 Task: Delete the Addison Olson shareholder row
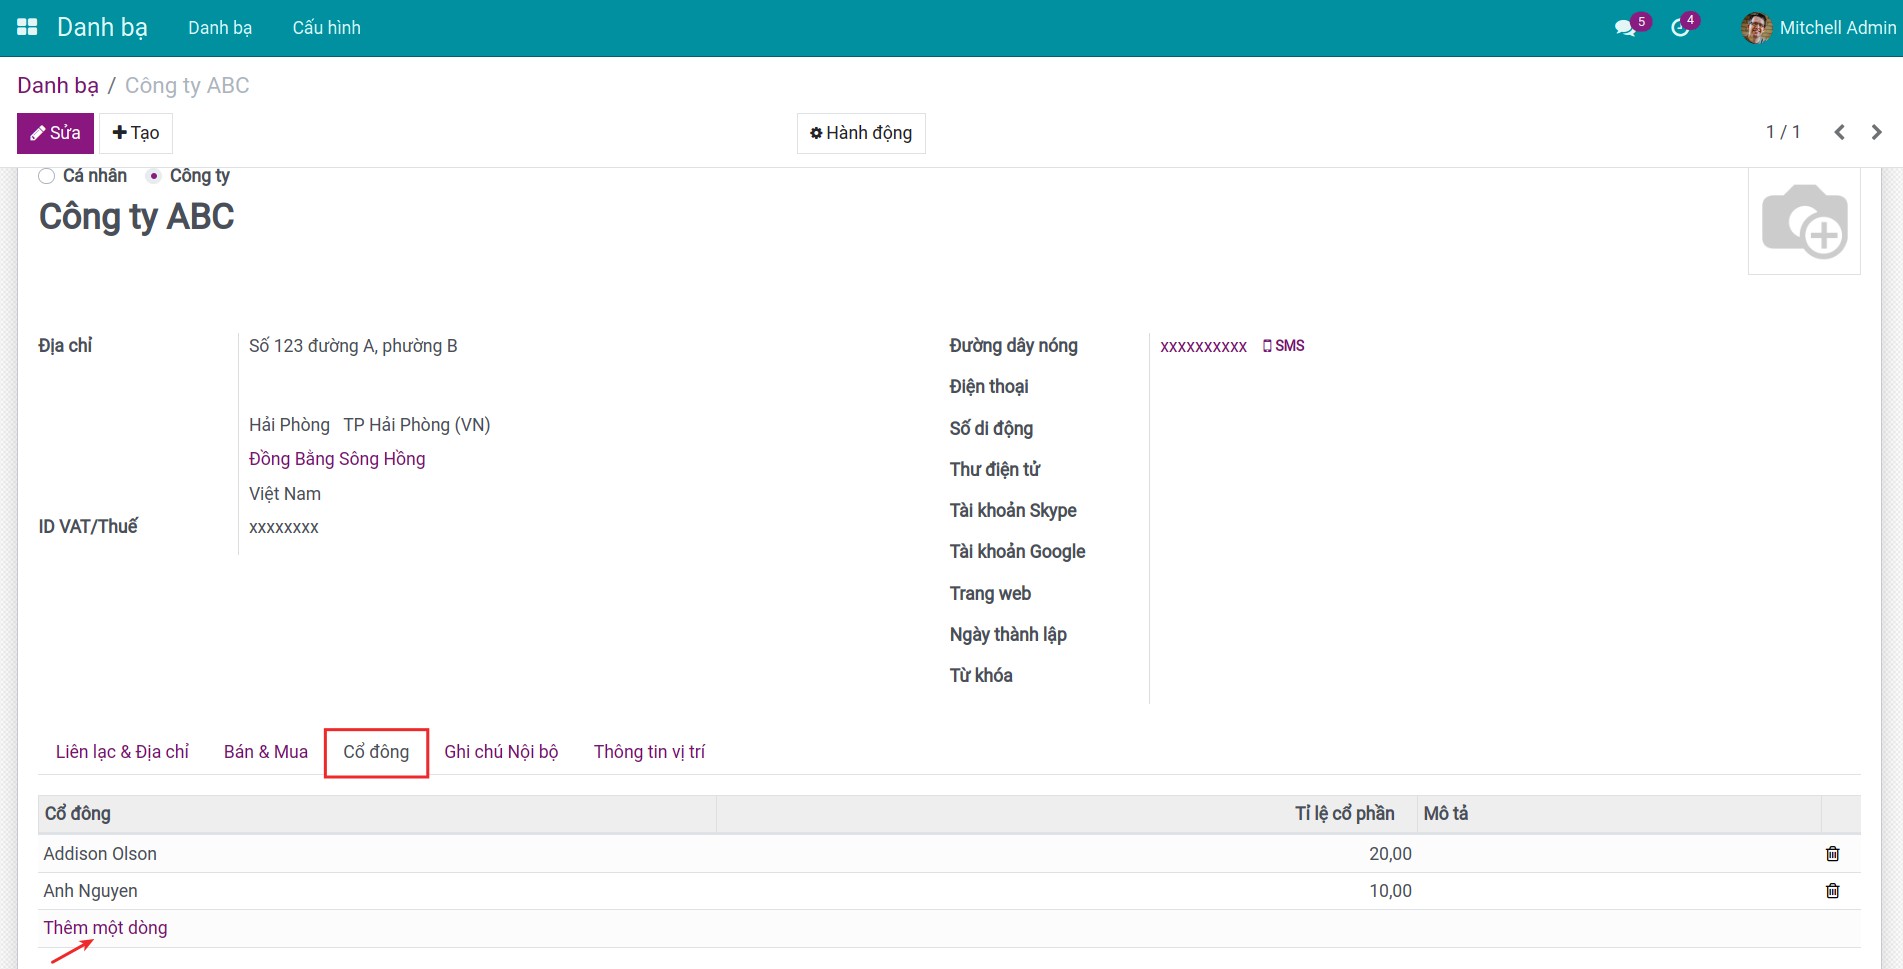pyautogui.click(x=1832, y=854)
